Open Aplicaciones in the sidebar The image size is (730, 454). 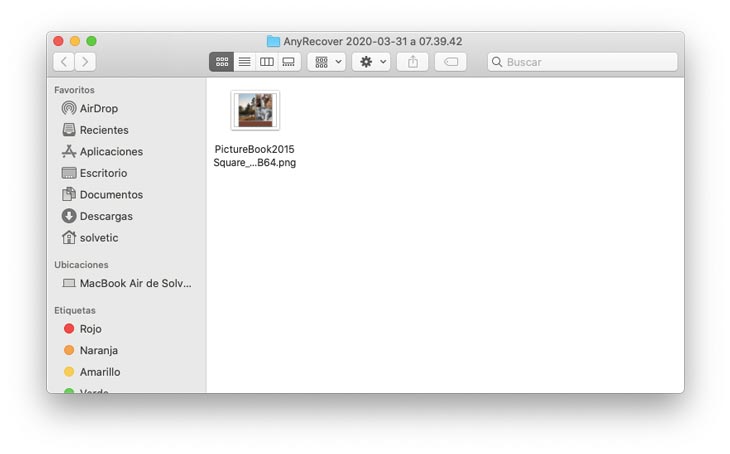(126, 151)
